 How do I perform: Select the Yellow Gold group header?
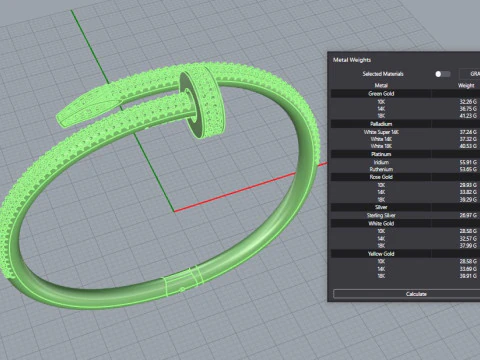405,254
